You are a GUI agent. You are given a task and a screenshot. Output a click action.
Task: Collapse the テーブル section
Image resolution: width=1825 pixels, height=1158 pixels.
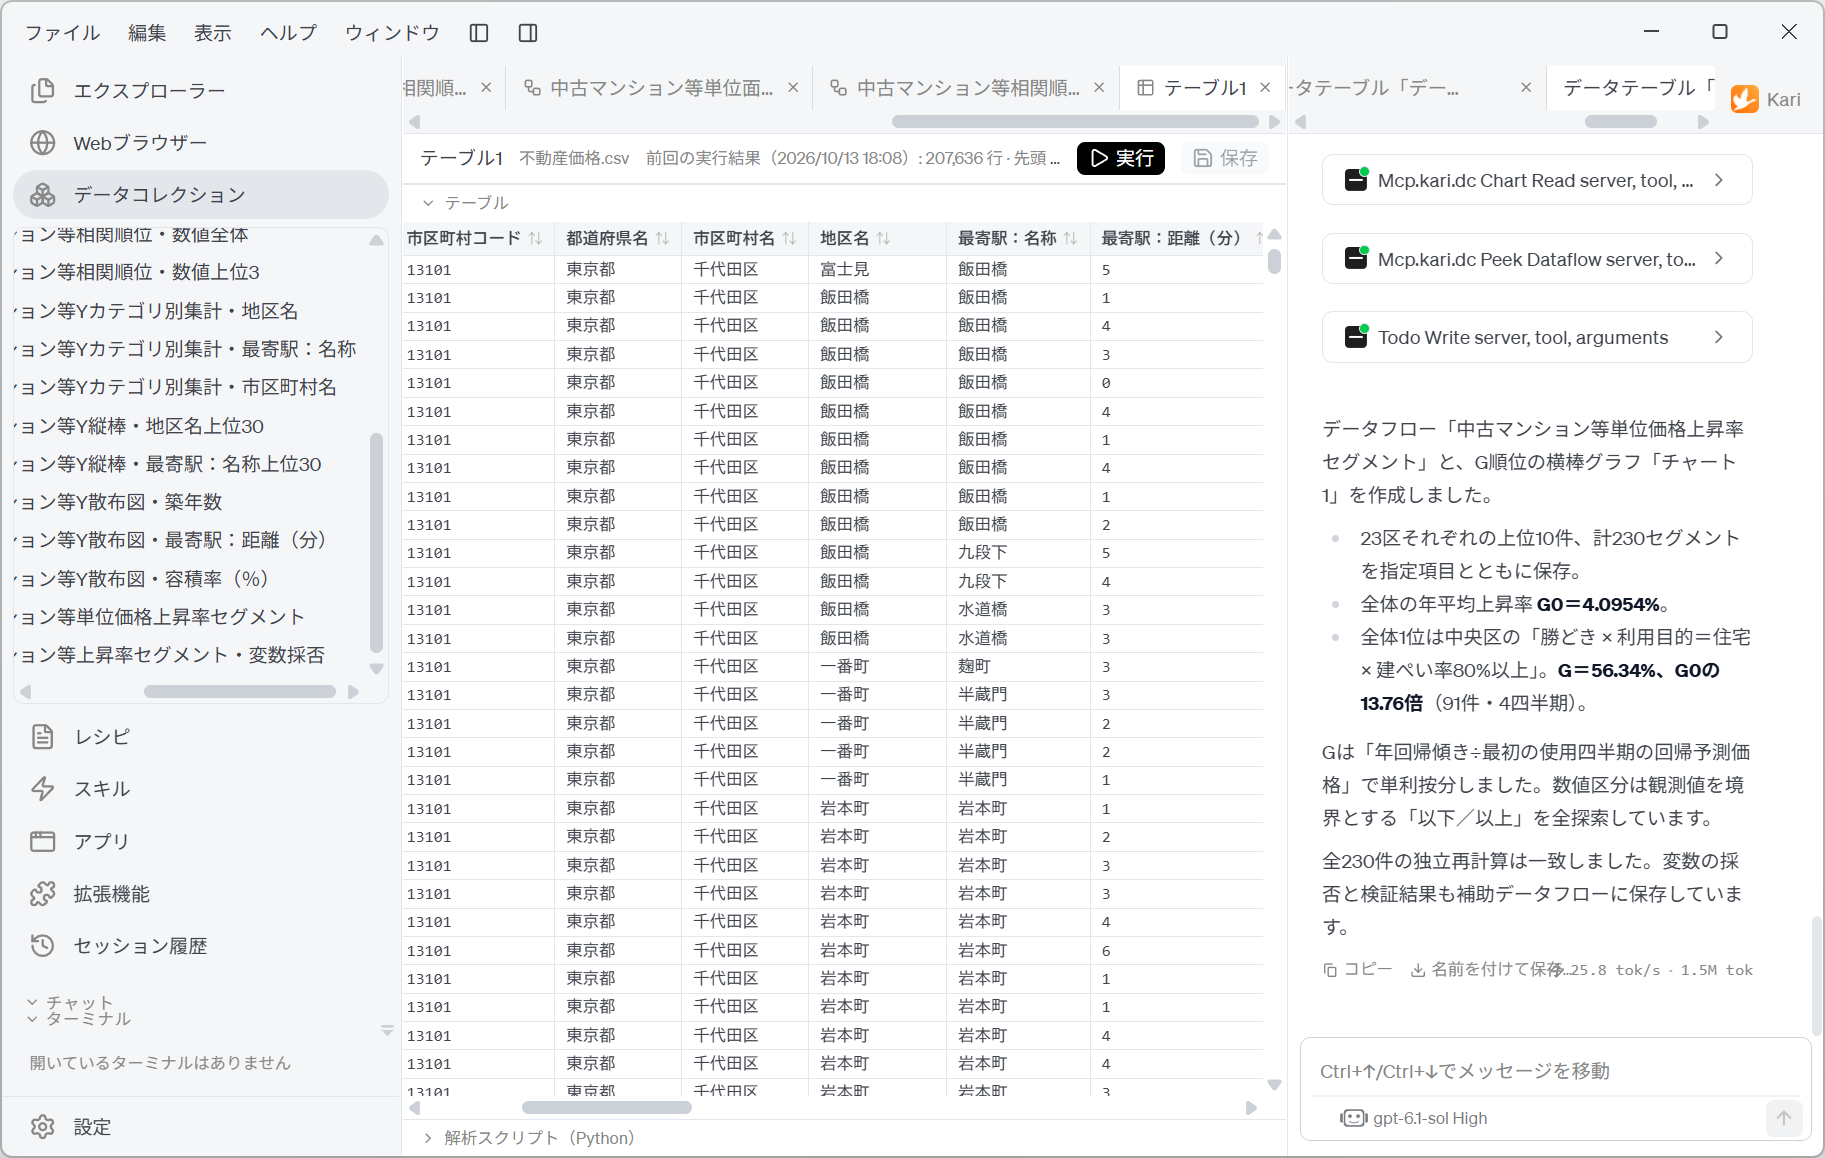point(428,203)
